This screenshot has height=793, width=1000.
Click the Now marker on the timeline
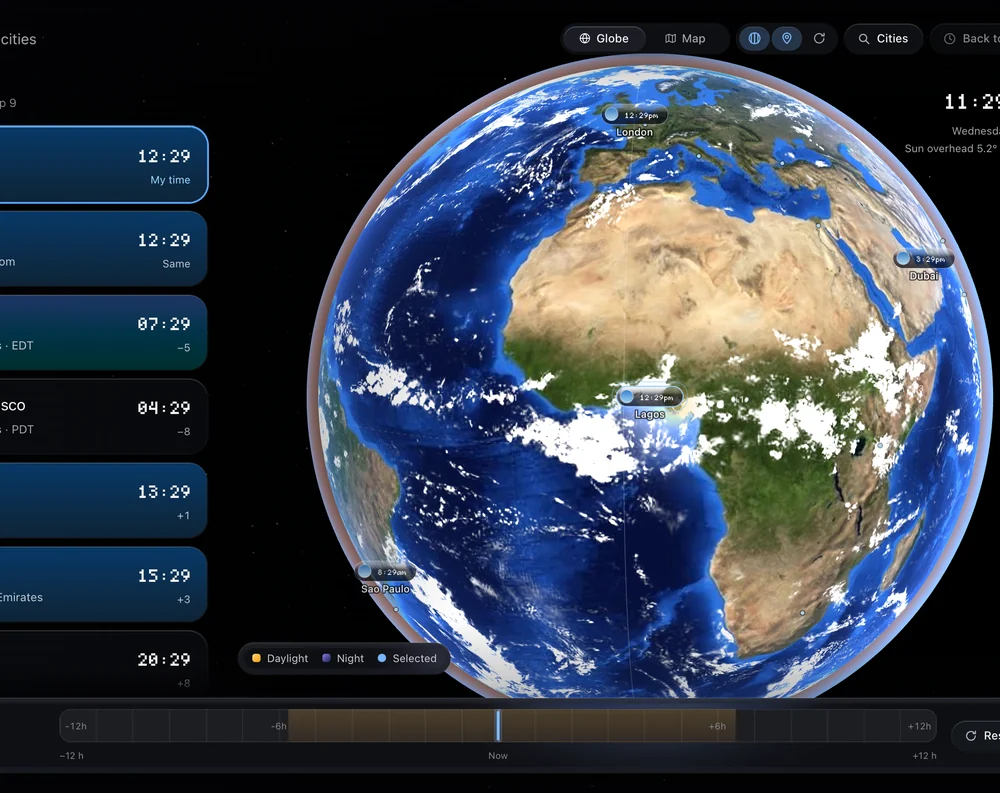498,726
